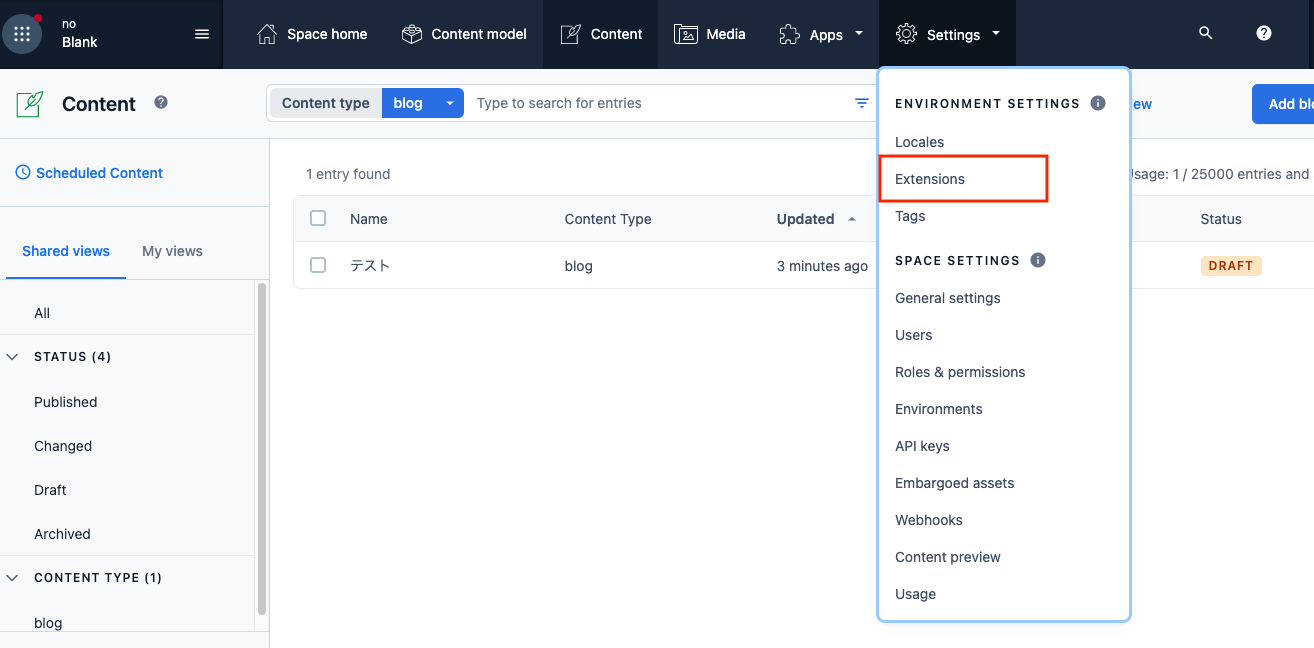Open the help question mark icon
This screenshot has height=648, width=1314.
click(1264, 33)
